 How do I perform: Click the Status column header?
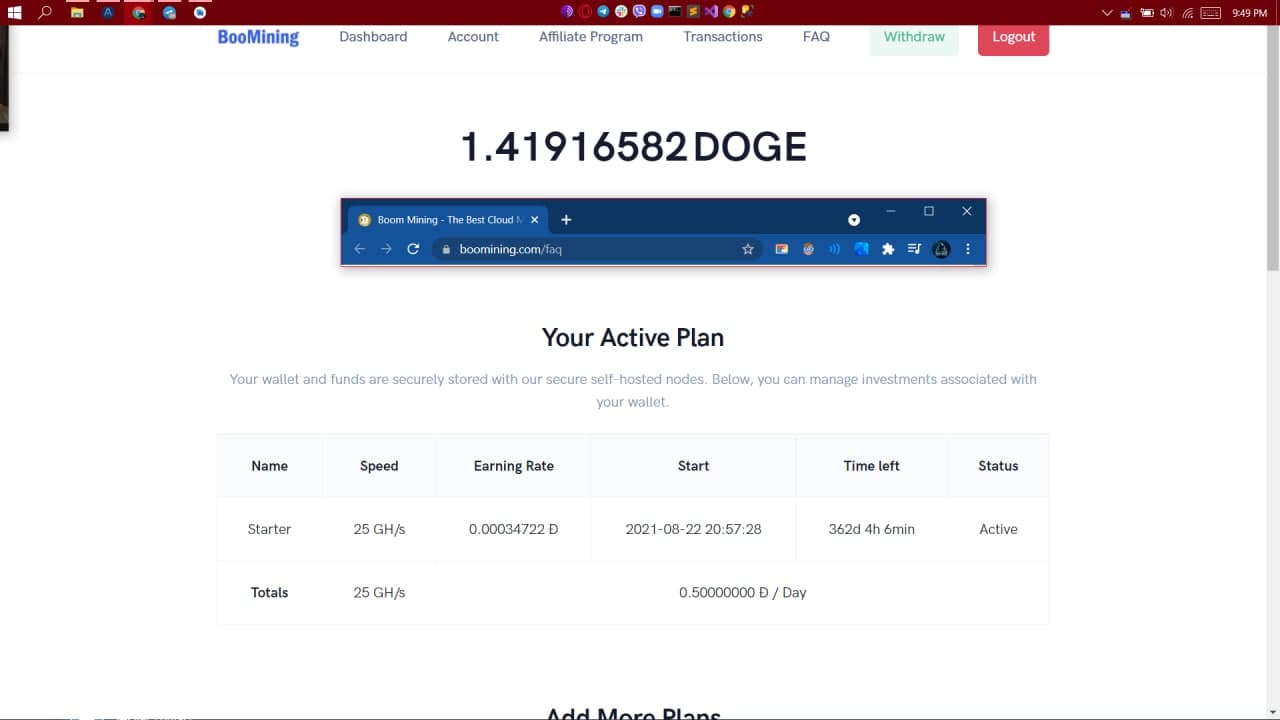tap(998, 466)
